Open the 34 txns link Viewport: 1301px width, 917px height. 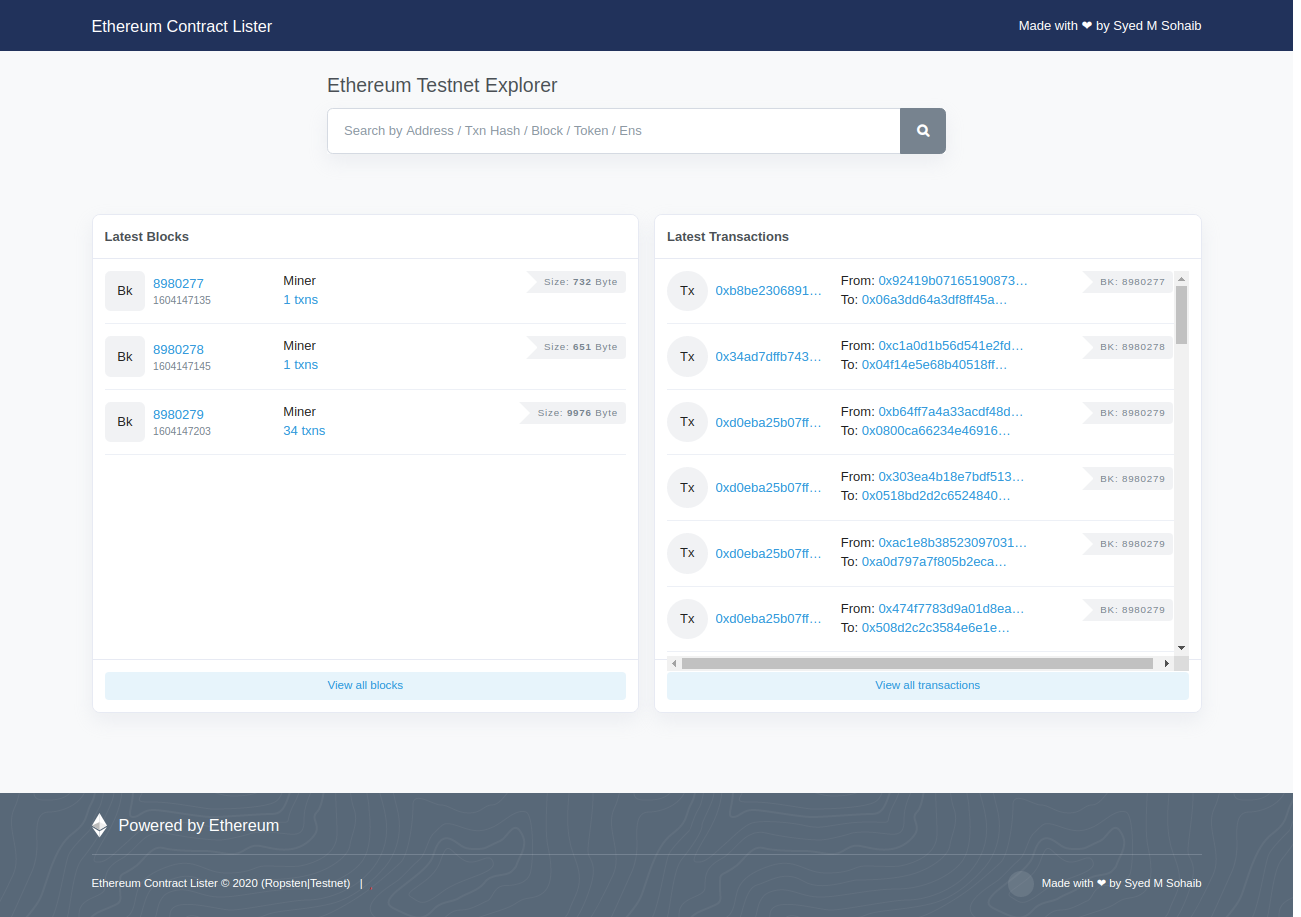click(304, 431)
